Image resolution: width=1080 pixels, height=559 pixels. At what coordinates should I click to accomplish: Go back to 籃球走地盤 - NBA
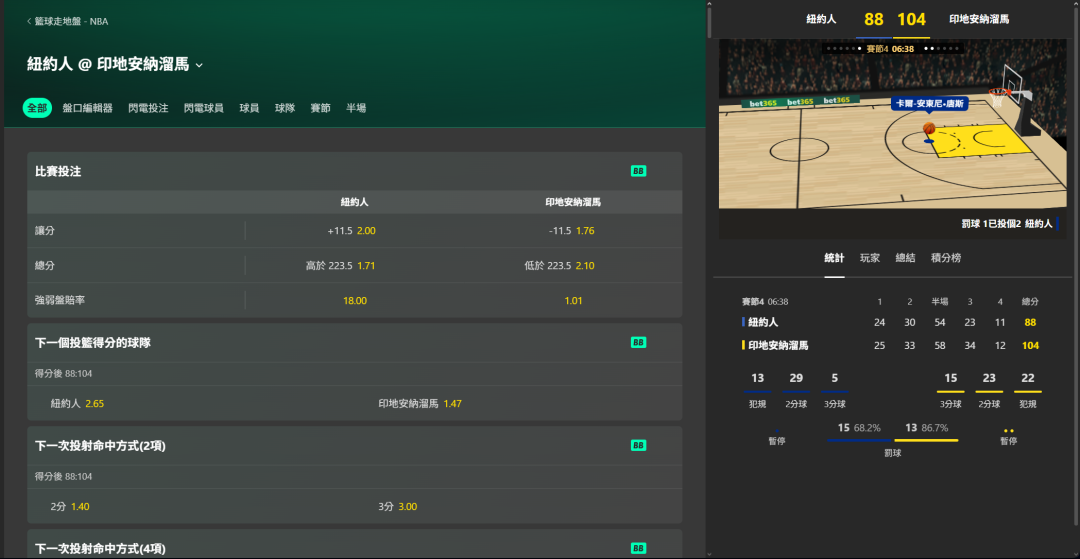(x=68, y=21)
